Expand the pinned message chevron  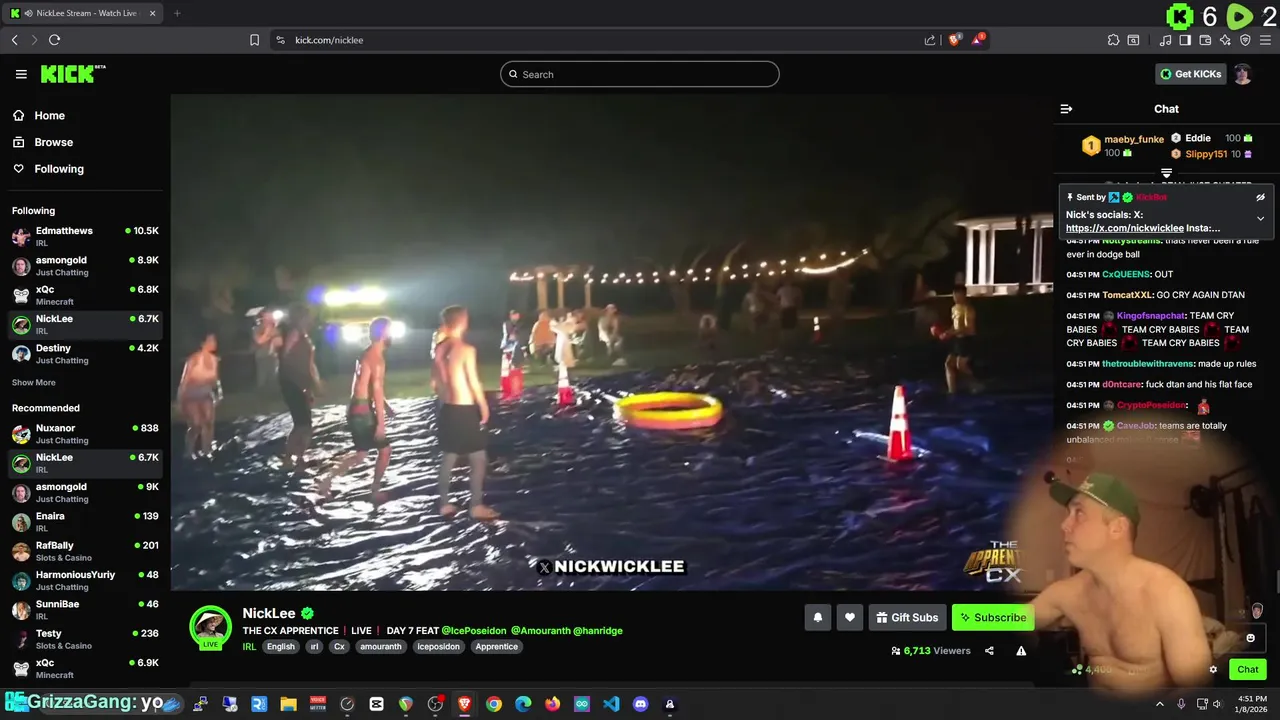pyautogui.click(x=1261, y=218)
